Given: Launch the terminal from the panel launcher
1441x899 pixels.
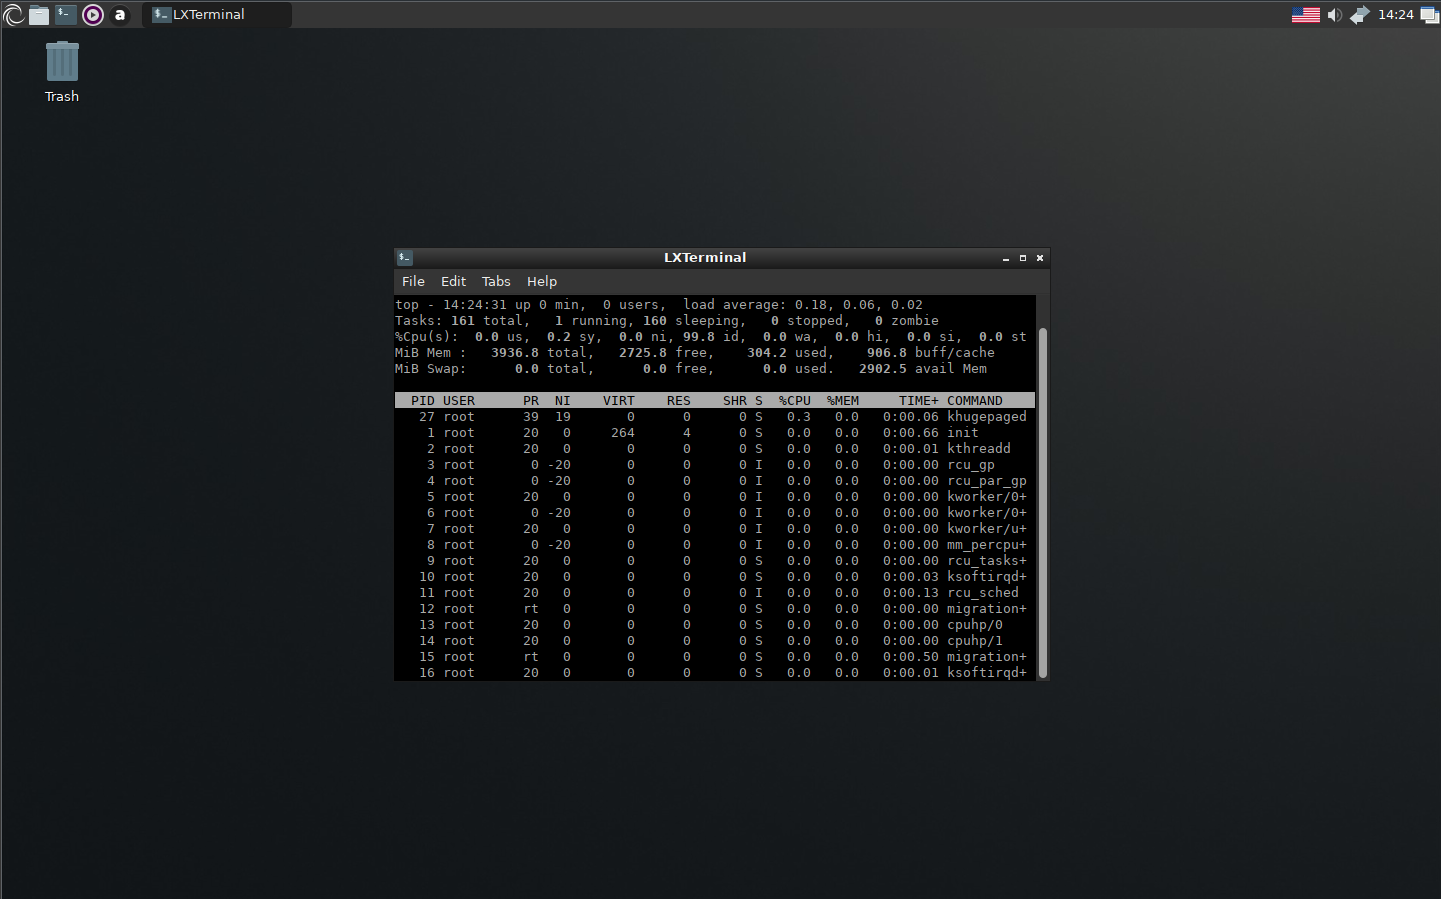Looking at the screenshot, I should pyautogui.click(x=66, y=14).
